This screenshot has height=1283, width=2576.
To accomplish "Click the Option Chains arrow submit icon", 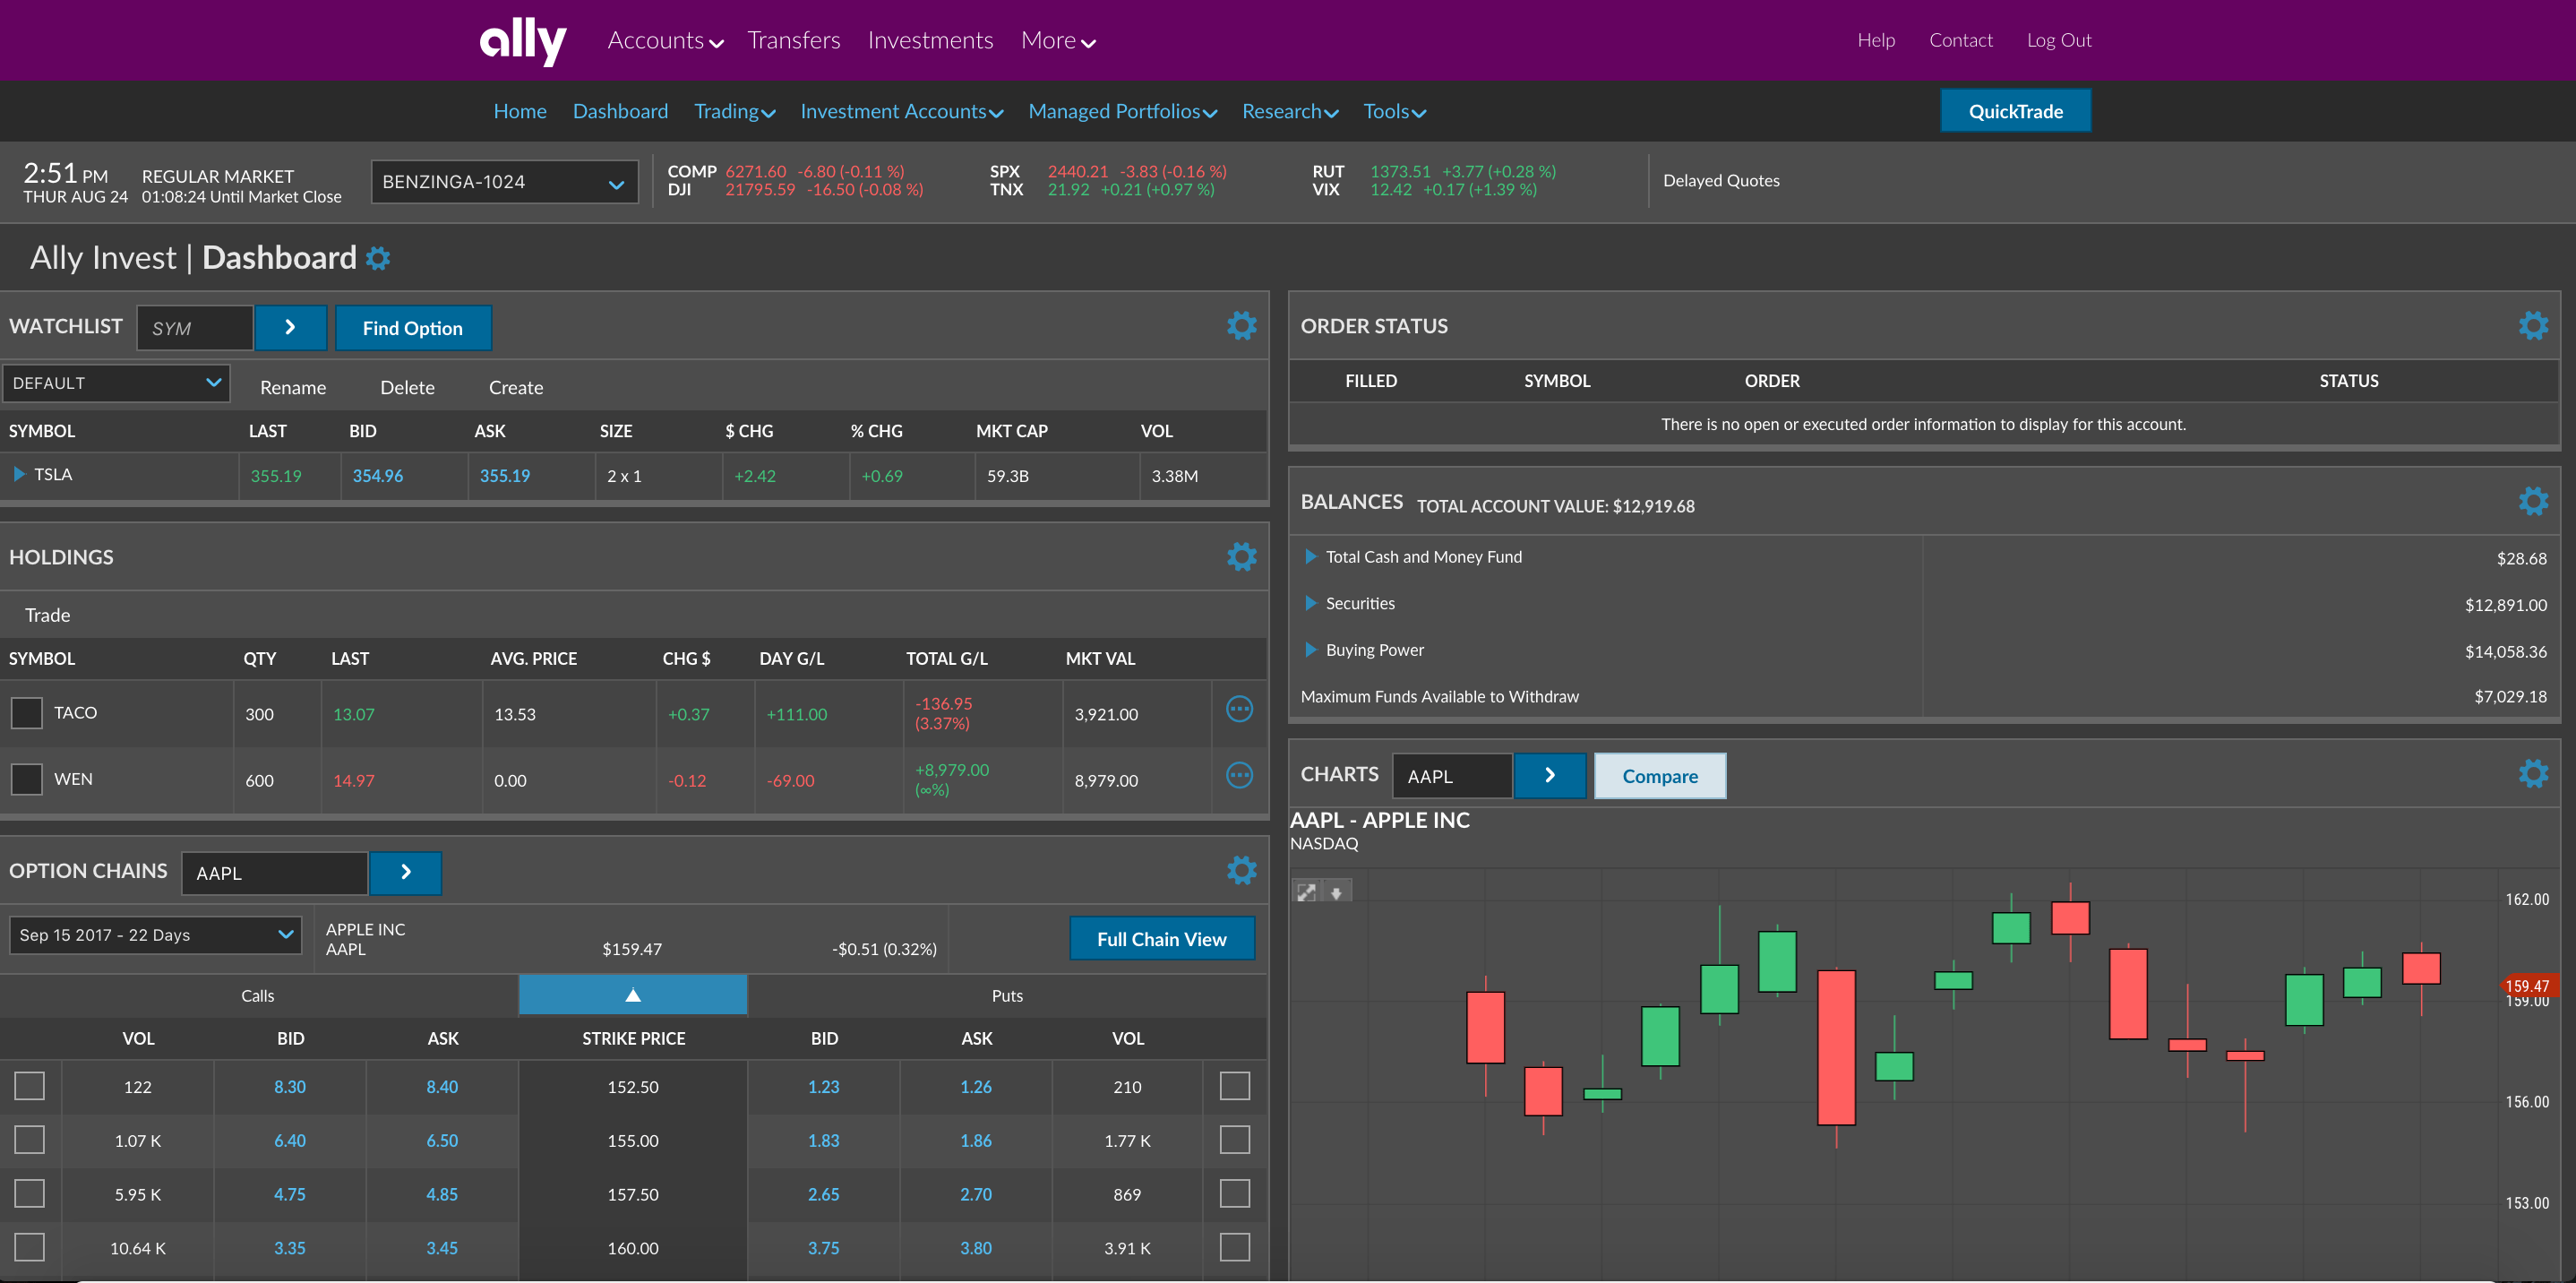I will (x=404, y=873).
